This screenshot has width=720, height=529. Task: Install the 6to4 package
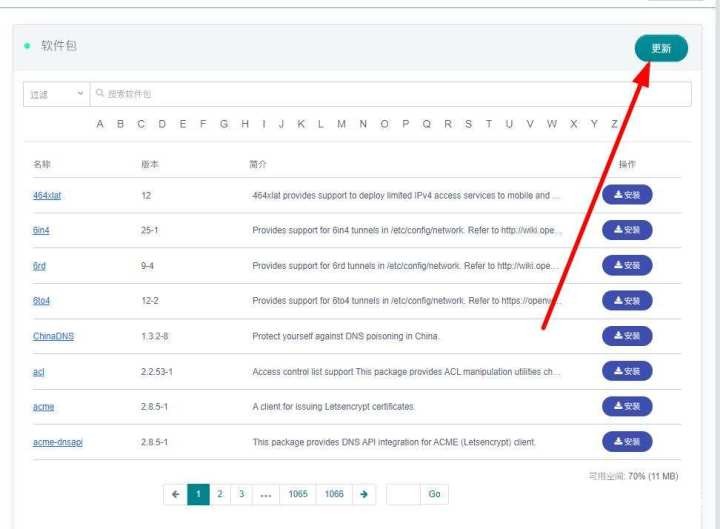pos(627,300)
